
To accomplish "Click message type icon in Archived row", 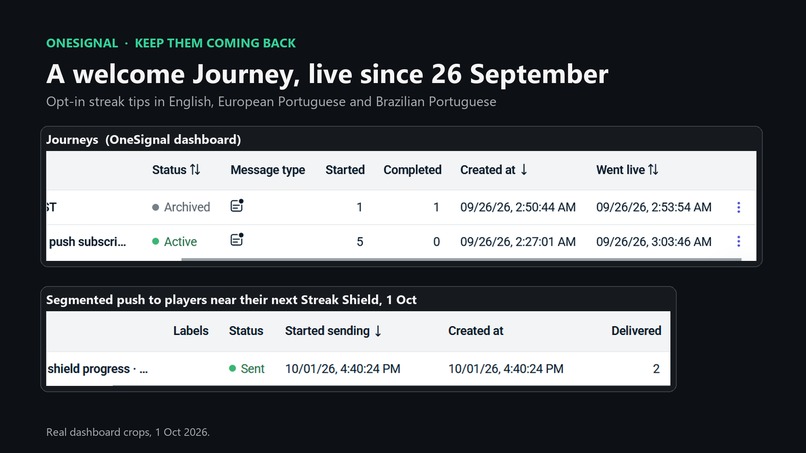I will tap(237, 206).
